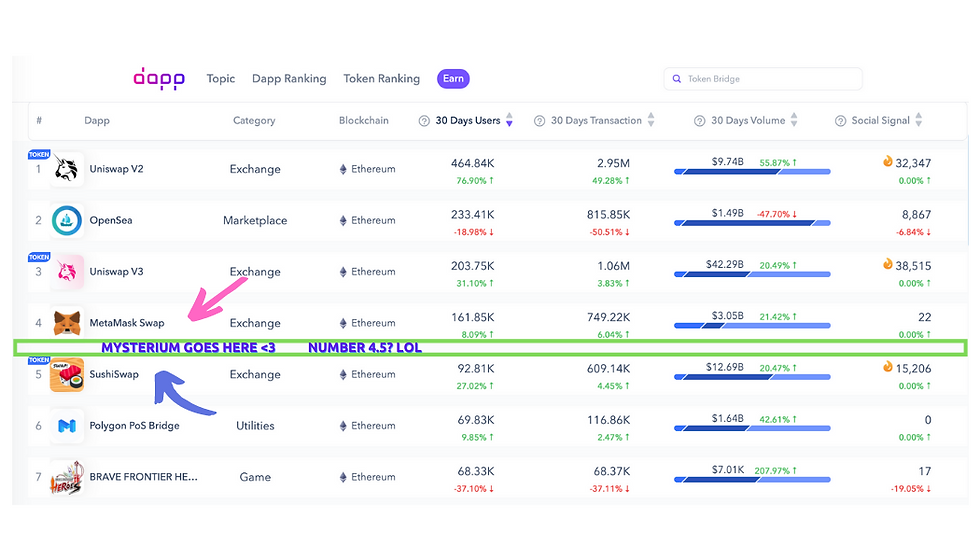Click the 161.85K users value

pos(472,318)
